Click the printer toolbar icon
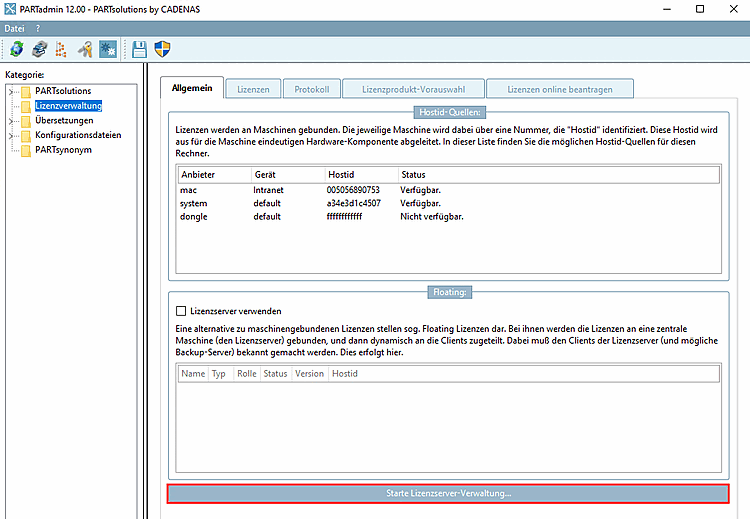The image size is (750, 519). (38, 49)
